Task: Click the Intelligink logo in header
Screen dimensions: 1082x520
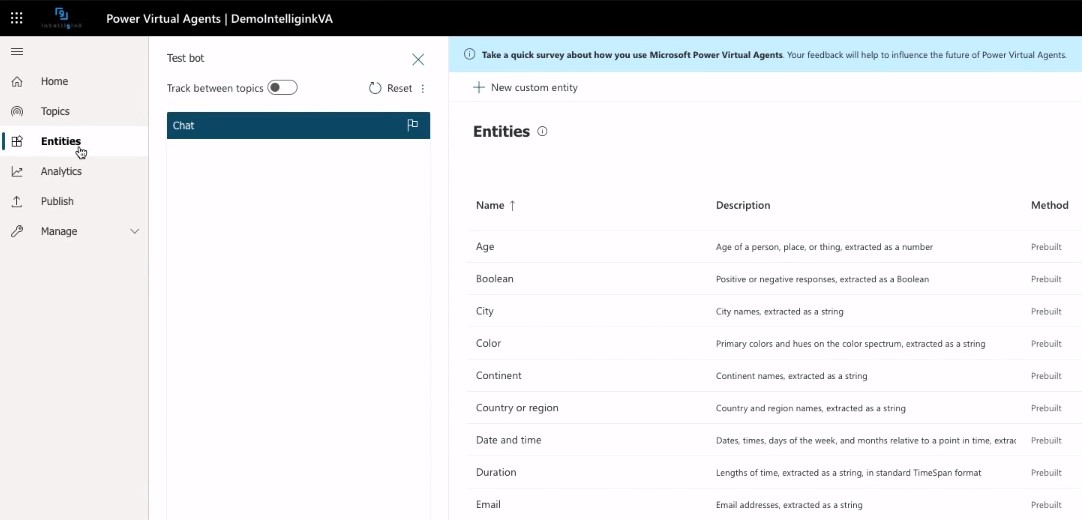Action: 61,18
